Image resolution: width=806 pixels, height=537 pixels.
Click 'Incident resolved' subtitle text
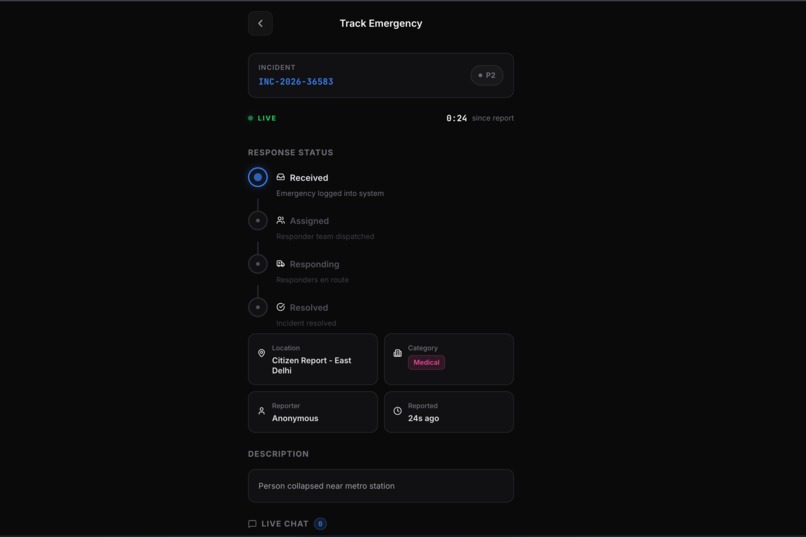click(306, 323)
